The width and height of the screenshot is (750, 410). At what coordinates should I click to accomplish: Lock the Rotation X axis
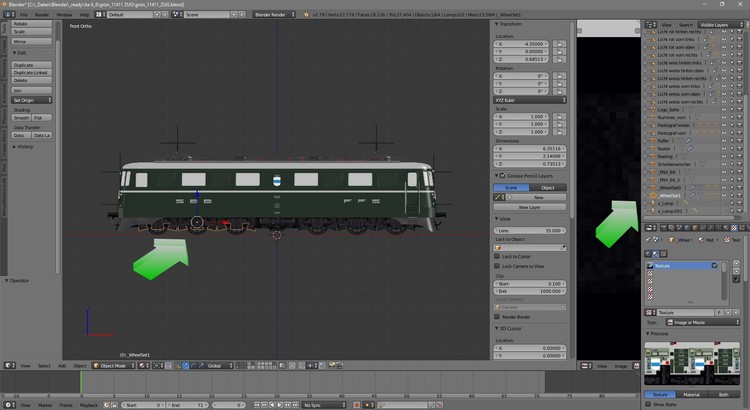[559, 76]
